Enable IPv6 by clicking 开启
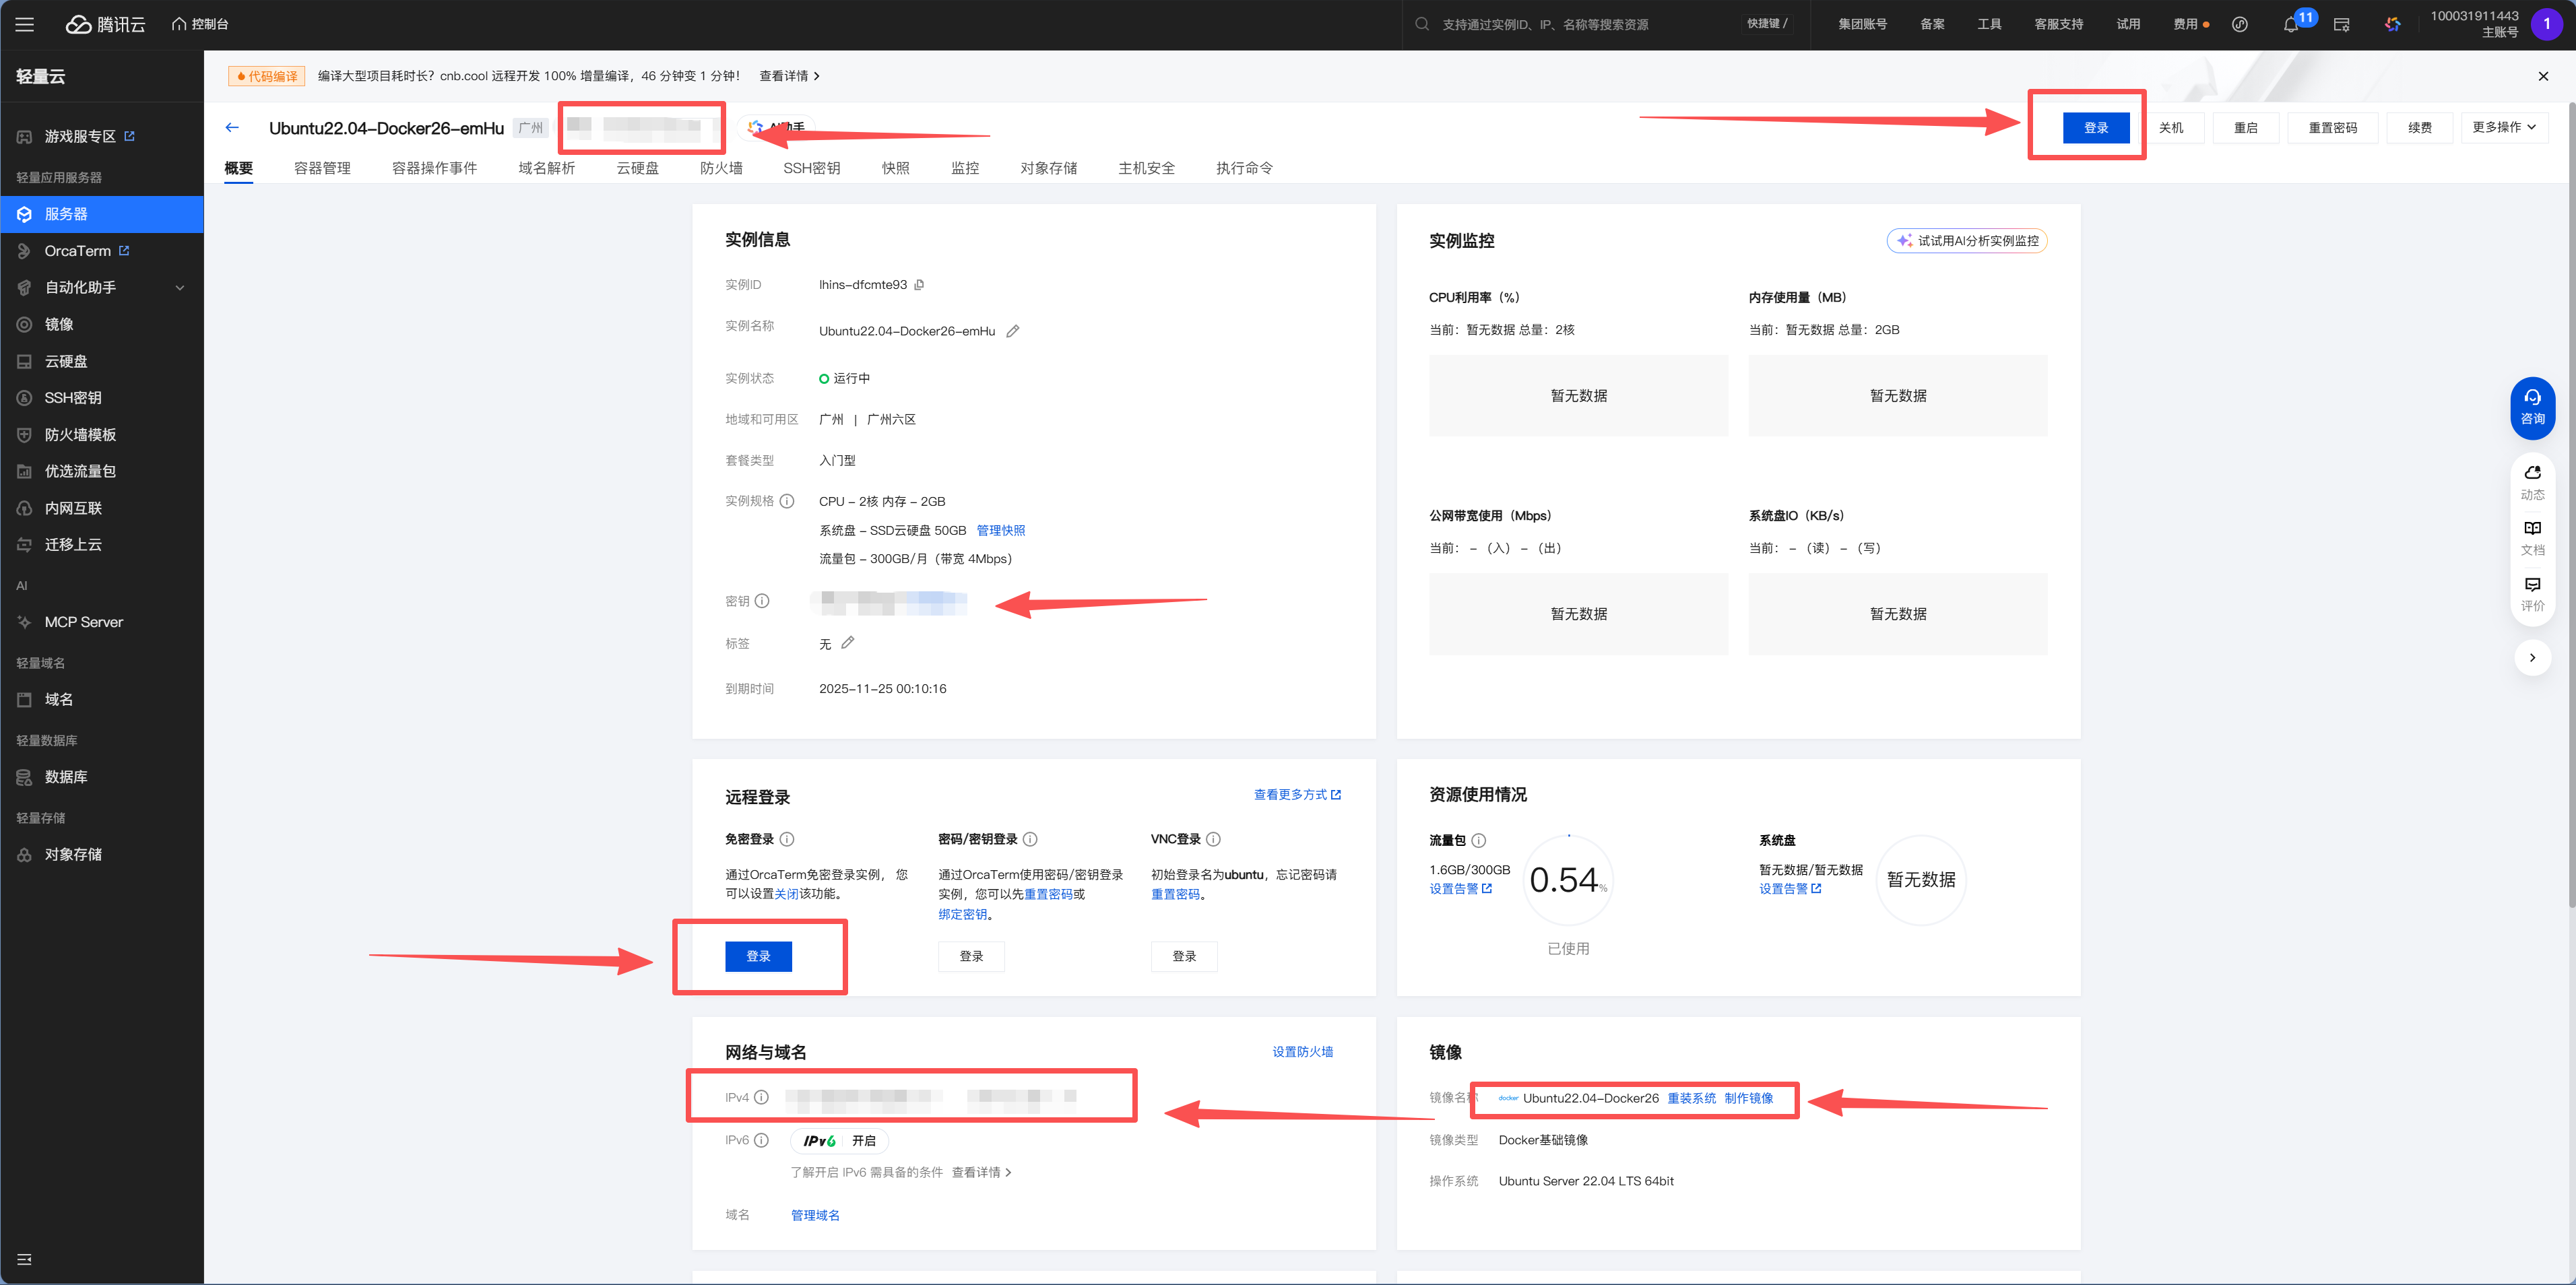 [864, 1140]
